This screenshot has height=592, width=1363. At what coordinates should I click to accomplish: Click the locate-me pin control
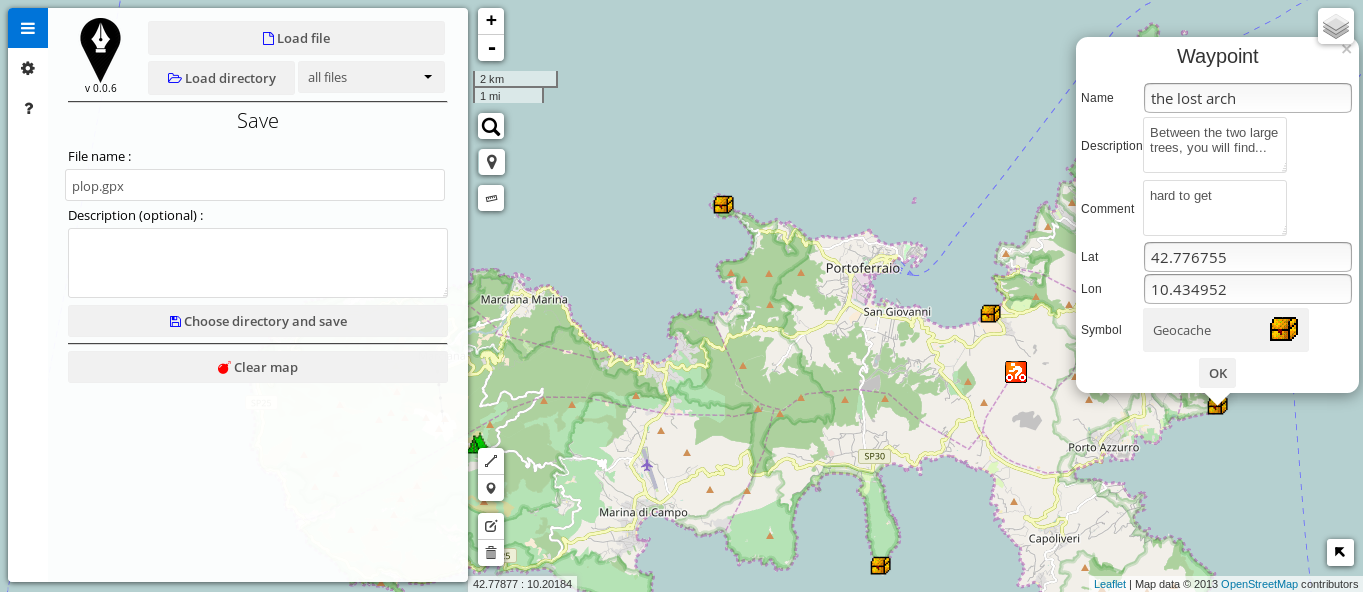[491, 162]
